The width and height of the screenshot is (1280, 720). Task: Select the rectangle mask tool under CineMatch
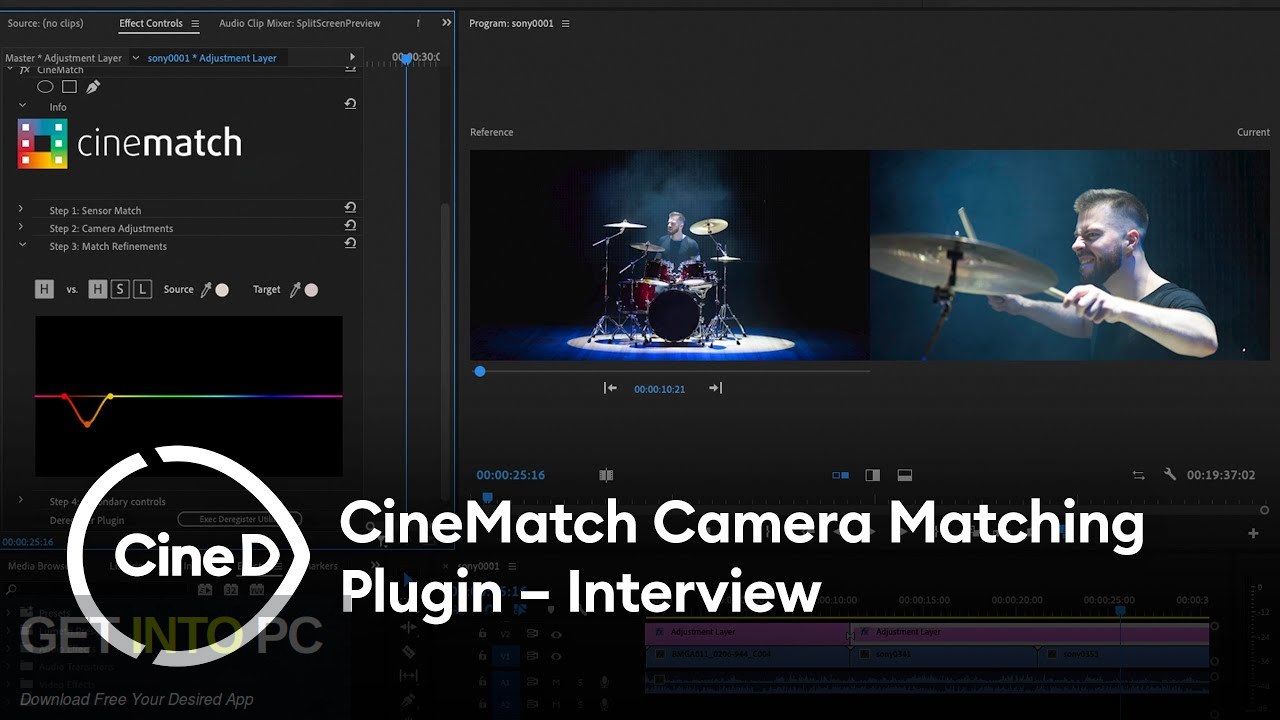(x=69, y=87)
